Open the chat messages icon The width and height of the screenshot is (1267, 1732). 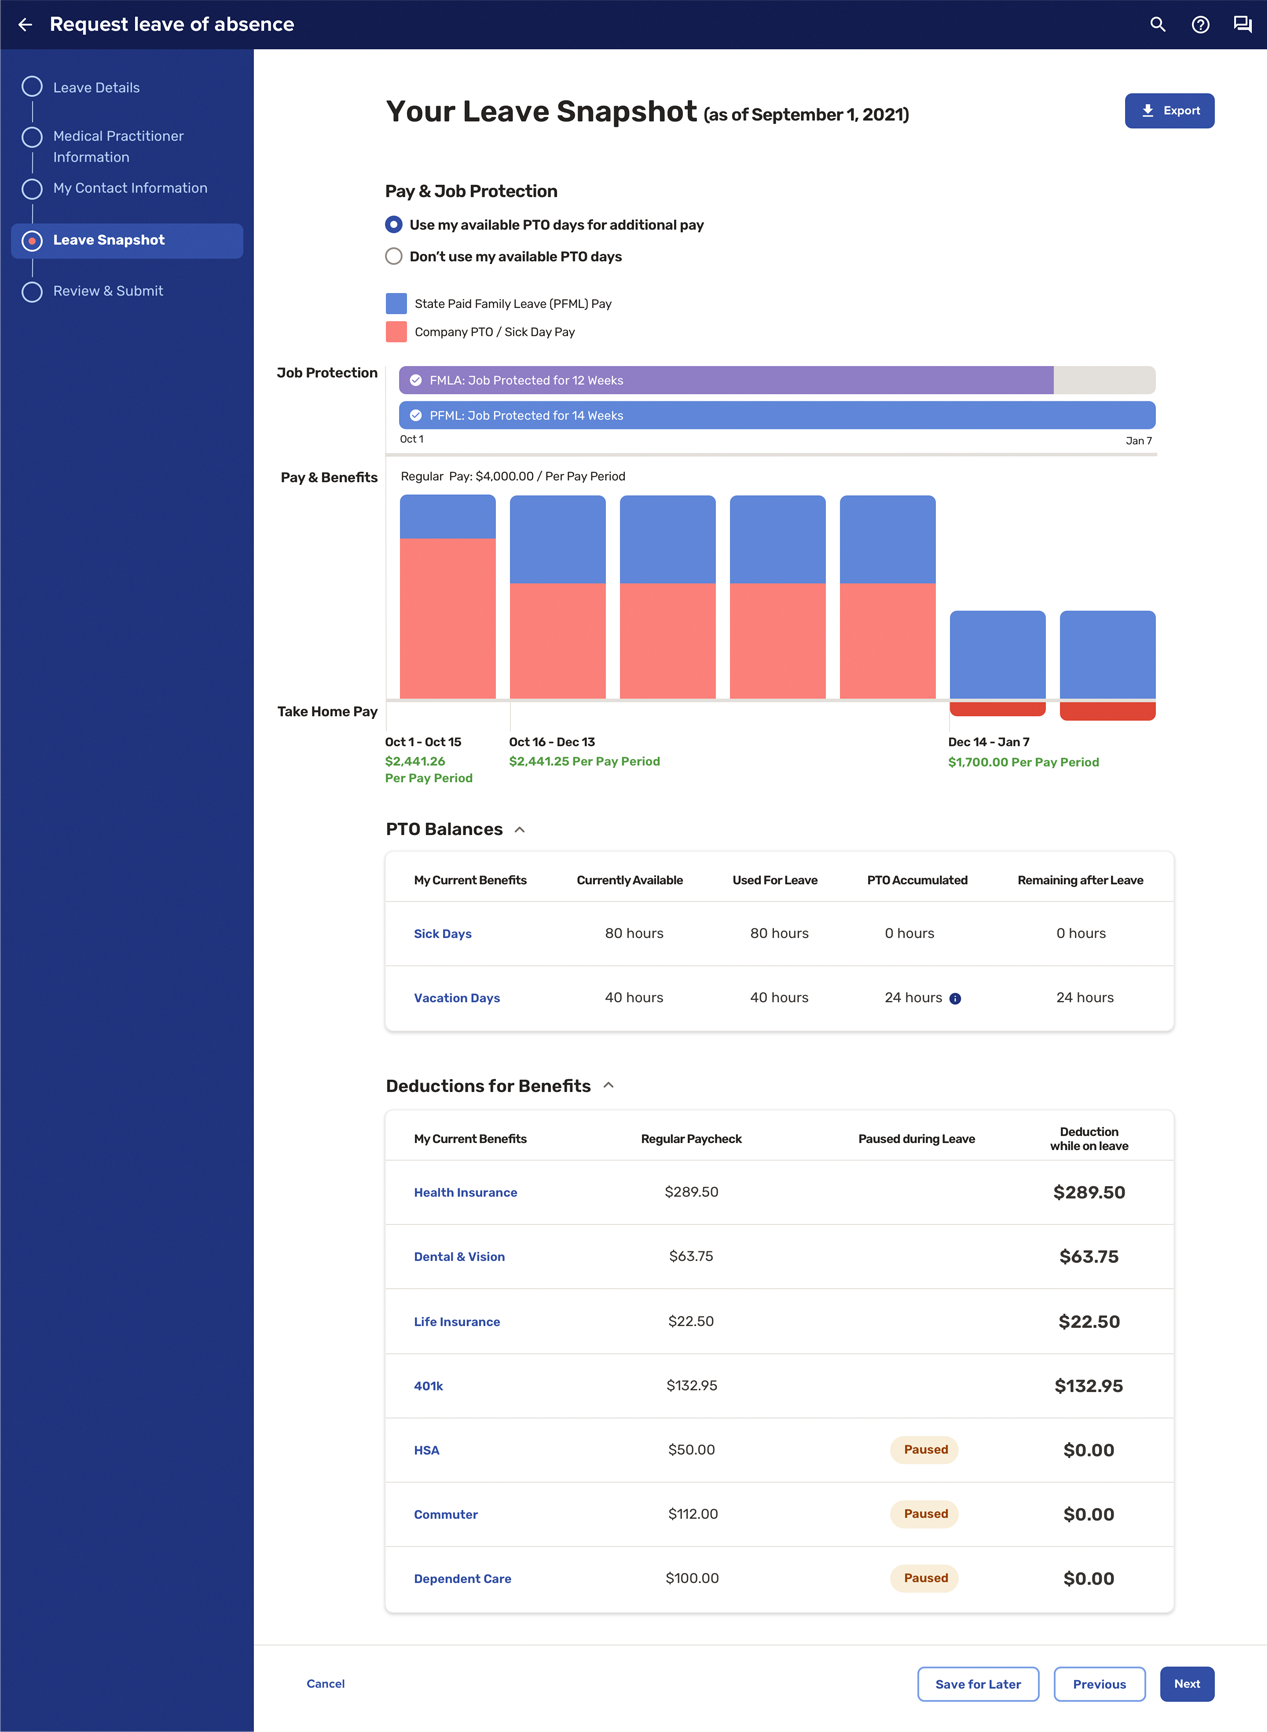[x=1242, y=25]
